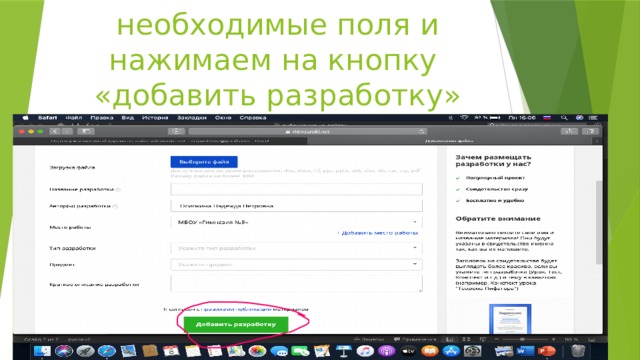Screen dimensions: 640x360
Task: Open Notes app in the Dock
Action: click(192, 351)
